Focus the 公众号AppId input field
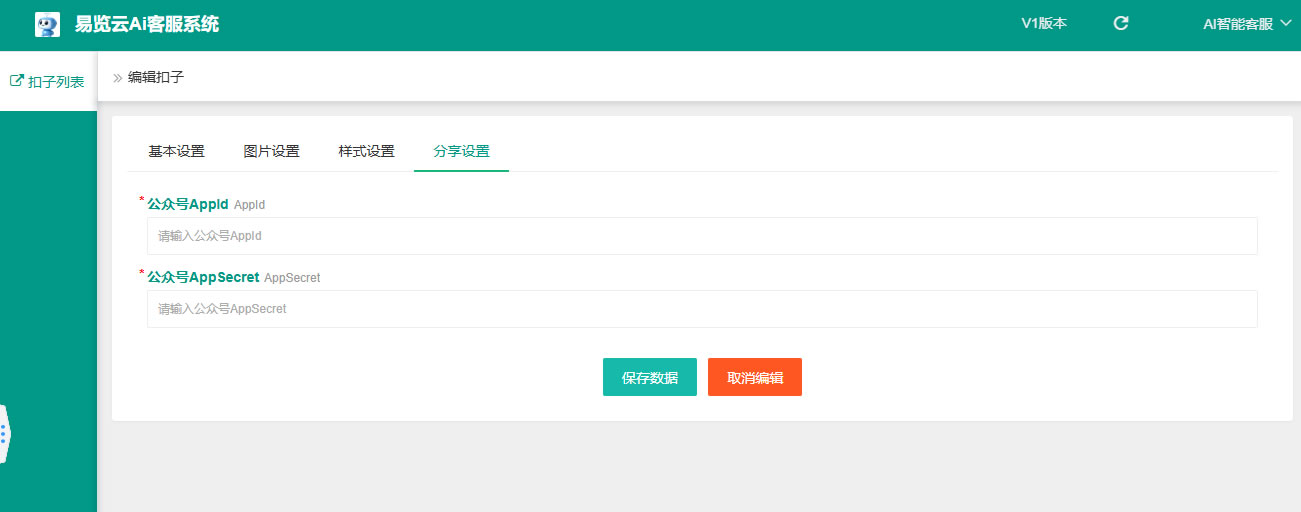 pyautogui.click(x=701, y=236)
